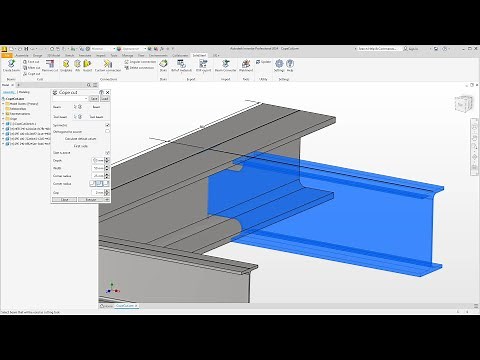480x360 pixels.
Task: Click the Remove cut tool
Action: click(x=50, y=66)
